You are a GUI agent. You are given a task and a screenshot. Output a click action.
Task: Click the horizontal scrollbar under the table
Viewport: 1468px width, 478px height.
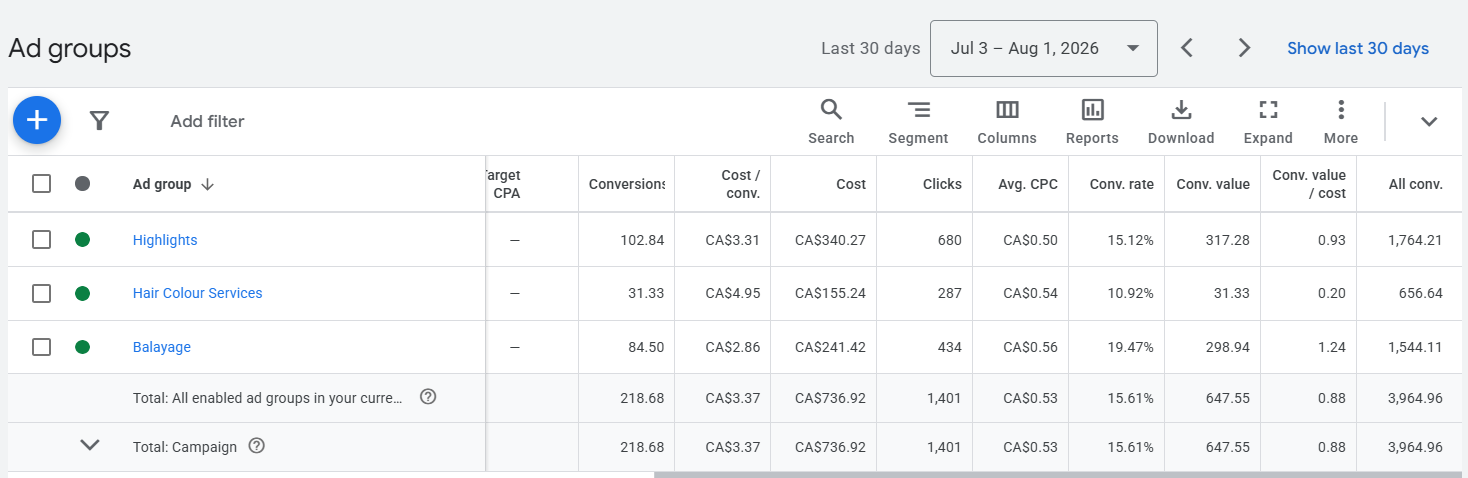point(1060,475)
